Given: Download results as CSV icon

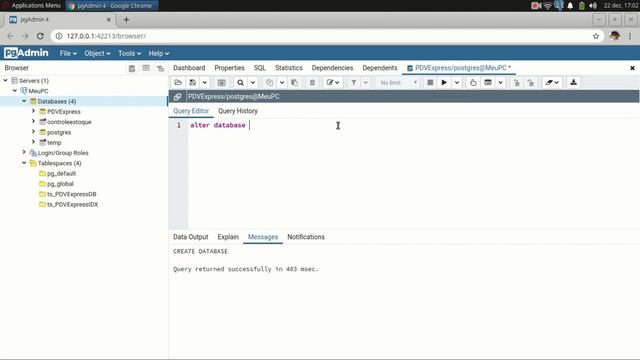Looking at the screenshot, I should 573,82.
